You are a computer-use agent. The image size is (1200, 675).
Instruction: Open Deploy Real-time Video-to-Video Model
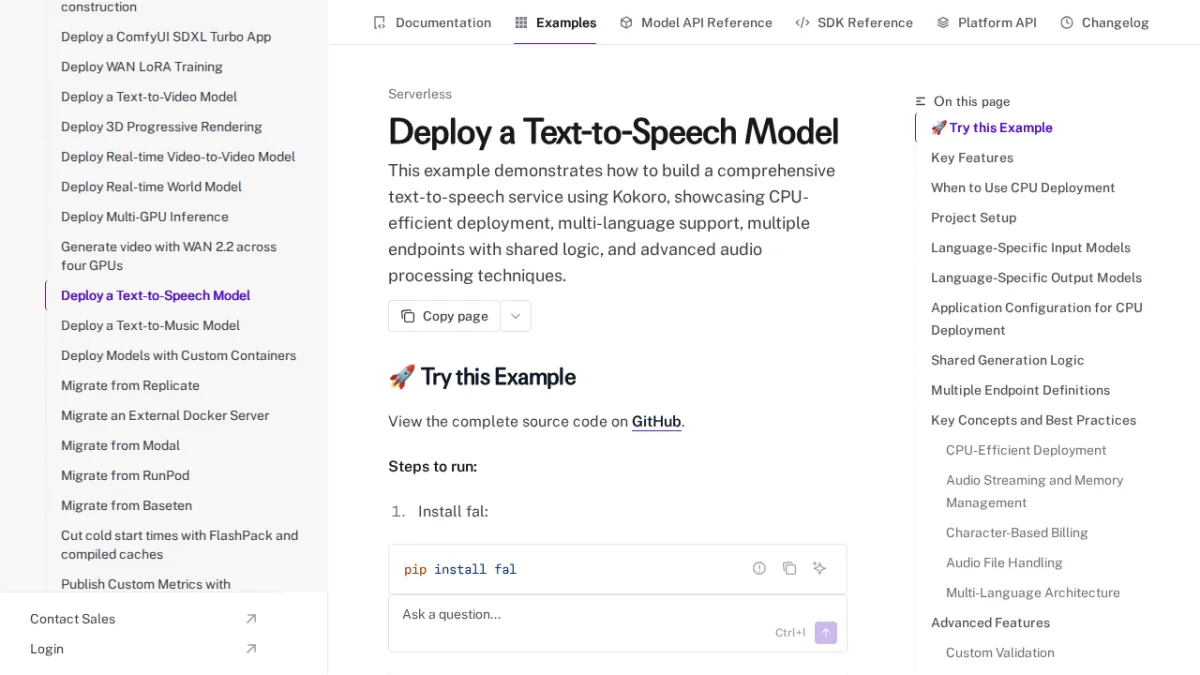(178, 156)
